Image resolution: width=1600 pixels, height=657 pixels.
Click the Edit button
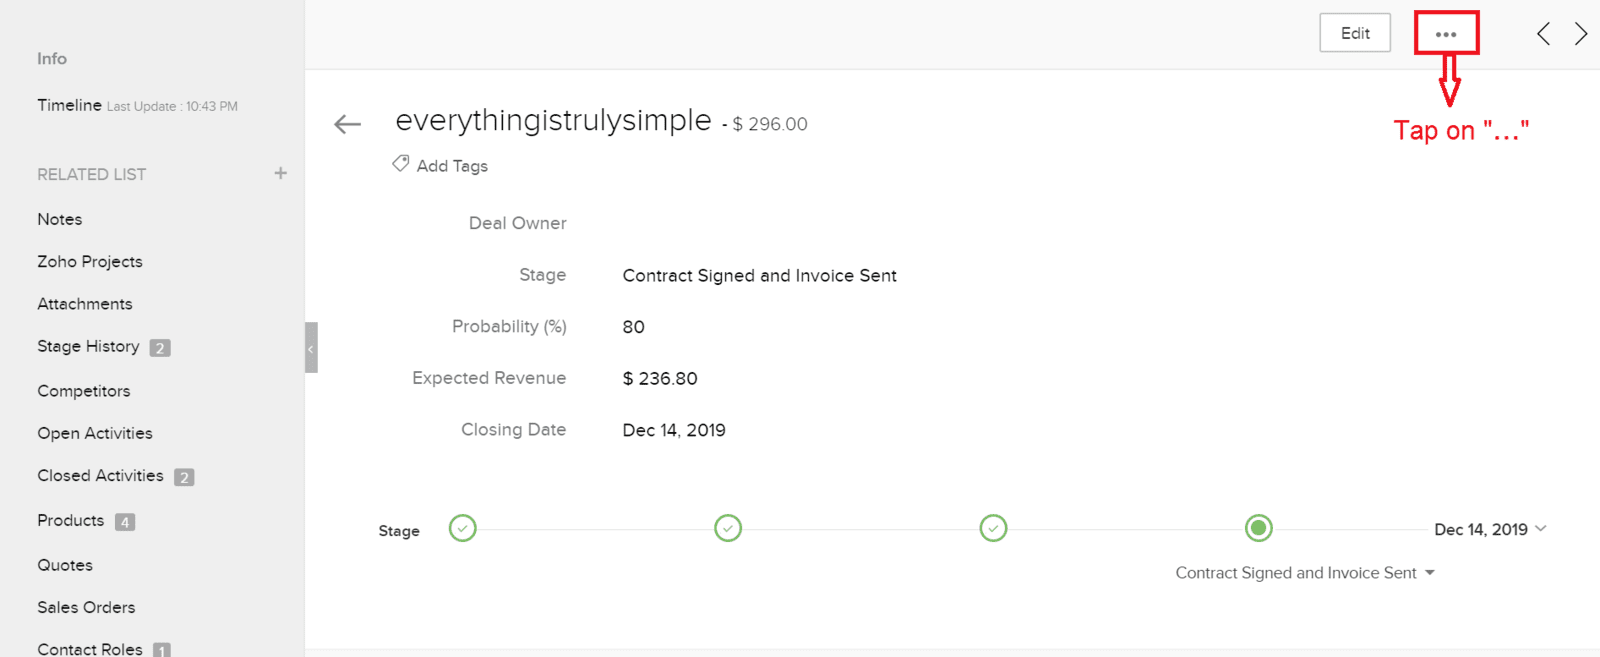point(1355,33)
